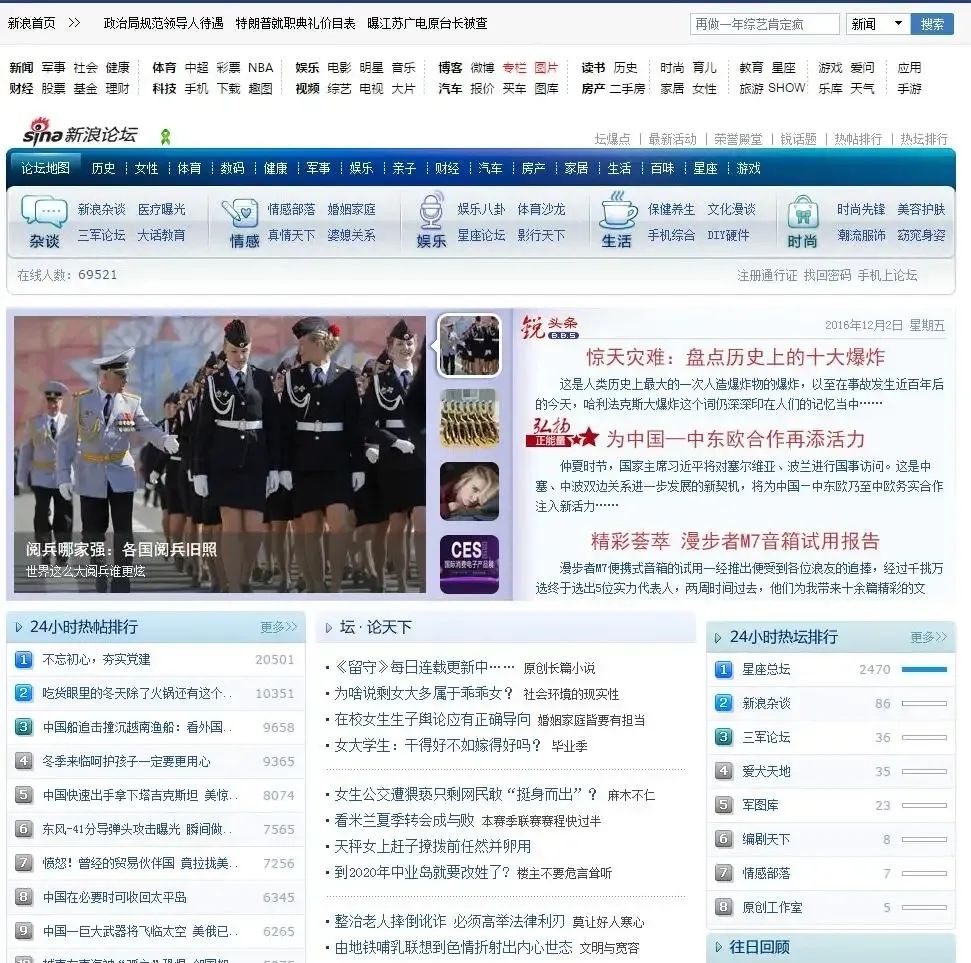Click rank badge 8 next to 原创工作室
This screenshot has width=971, height=963.
coord(723,907)
